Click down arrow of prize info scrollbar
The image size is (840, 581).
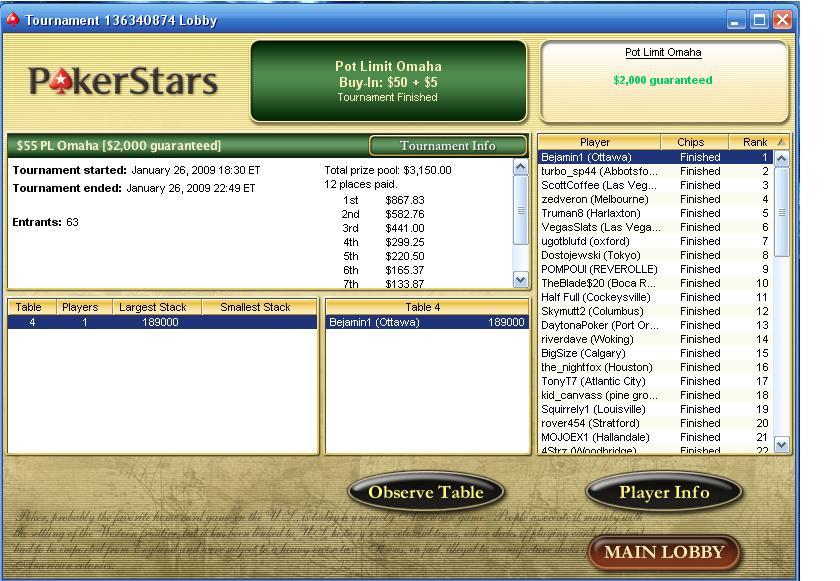[x=520, y=280]
